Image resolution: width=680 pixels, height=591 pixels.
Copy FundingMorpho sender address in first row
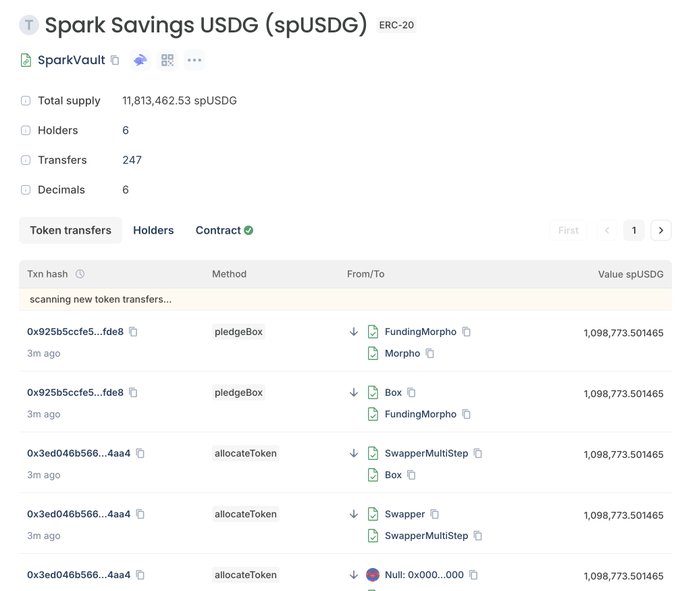point(467,332)
